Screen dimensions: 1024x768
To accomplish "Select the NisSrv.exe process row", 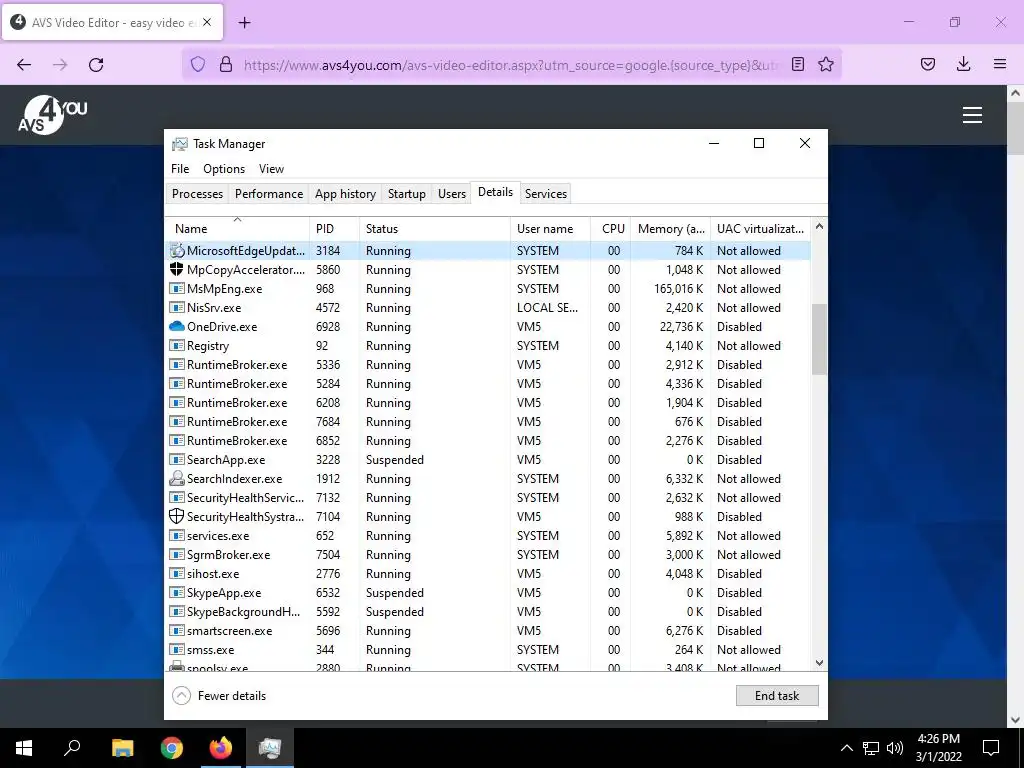I will click(x=488, y=308).
